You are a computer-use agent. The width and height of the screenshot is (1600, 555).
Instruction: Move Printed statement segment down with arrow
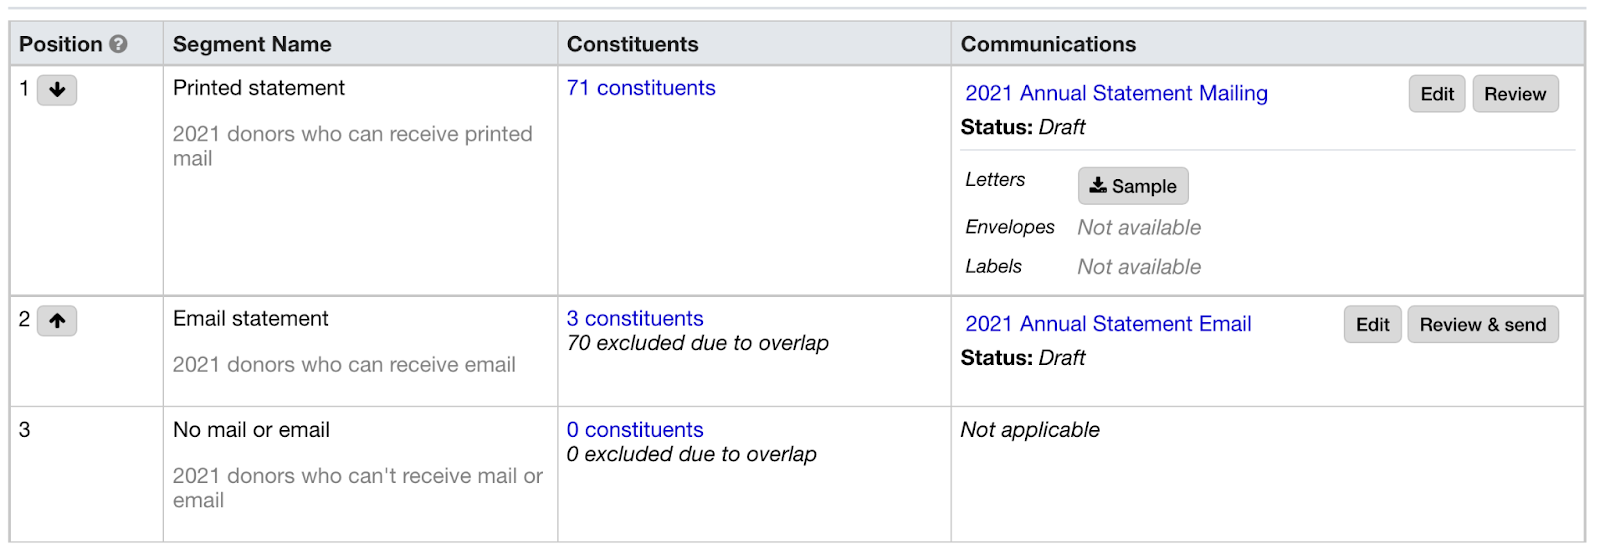pos(57,90)
